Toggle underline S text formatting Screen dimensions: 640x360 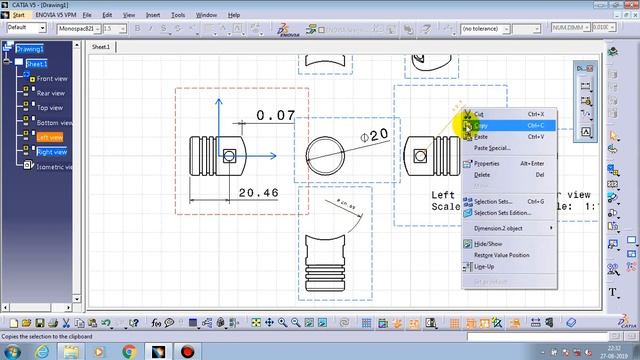point(163,29)
